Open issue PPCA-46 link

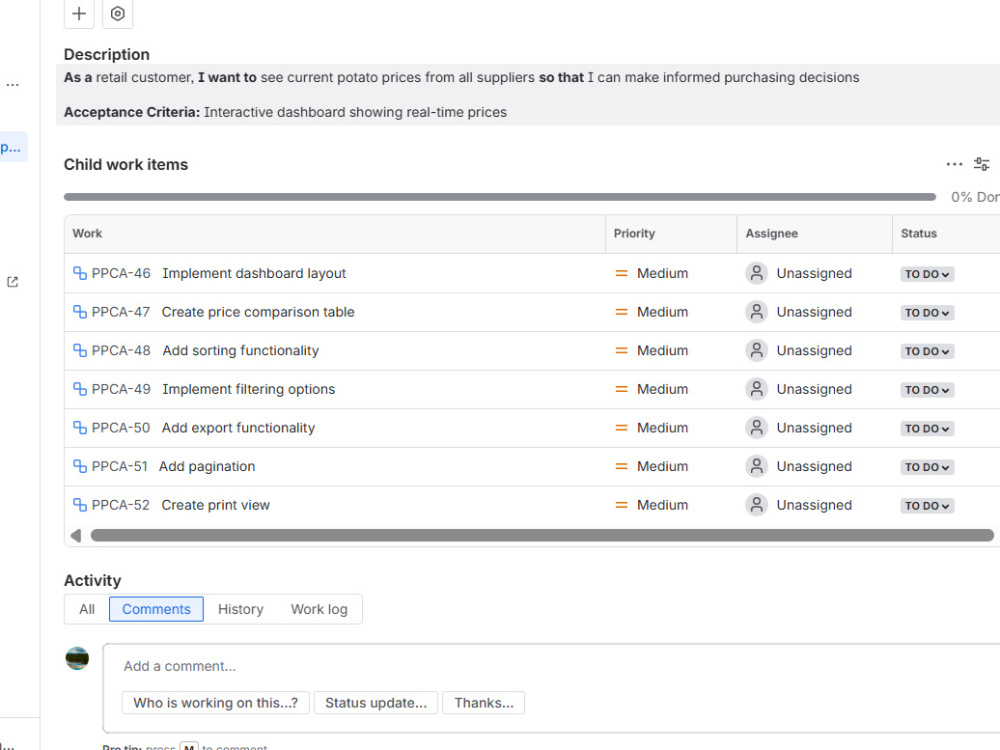tap(121, 274)
